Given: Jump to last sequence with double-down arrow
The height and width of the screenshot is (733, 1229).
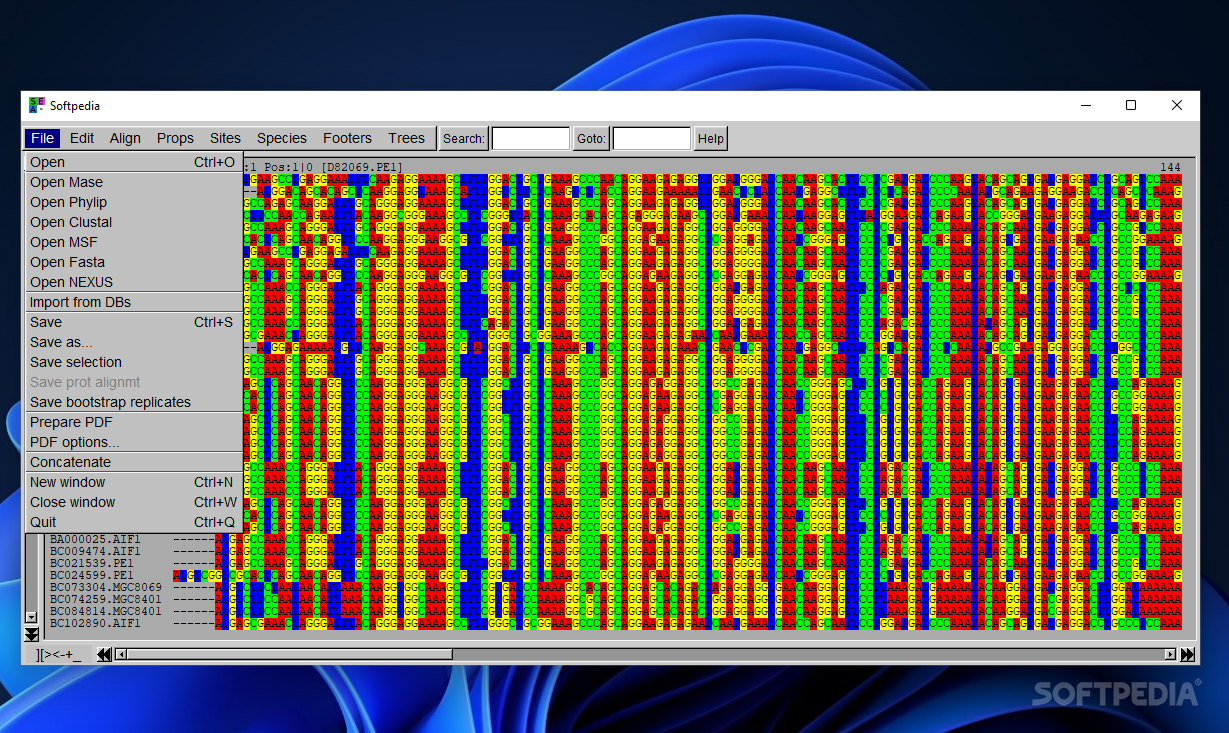Looking at the screenshot, I should [31, 634].
